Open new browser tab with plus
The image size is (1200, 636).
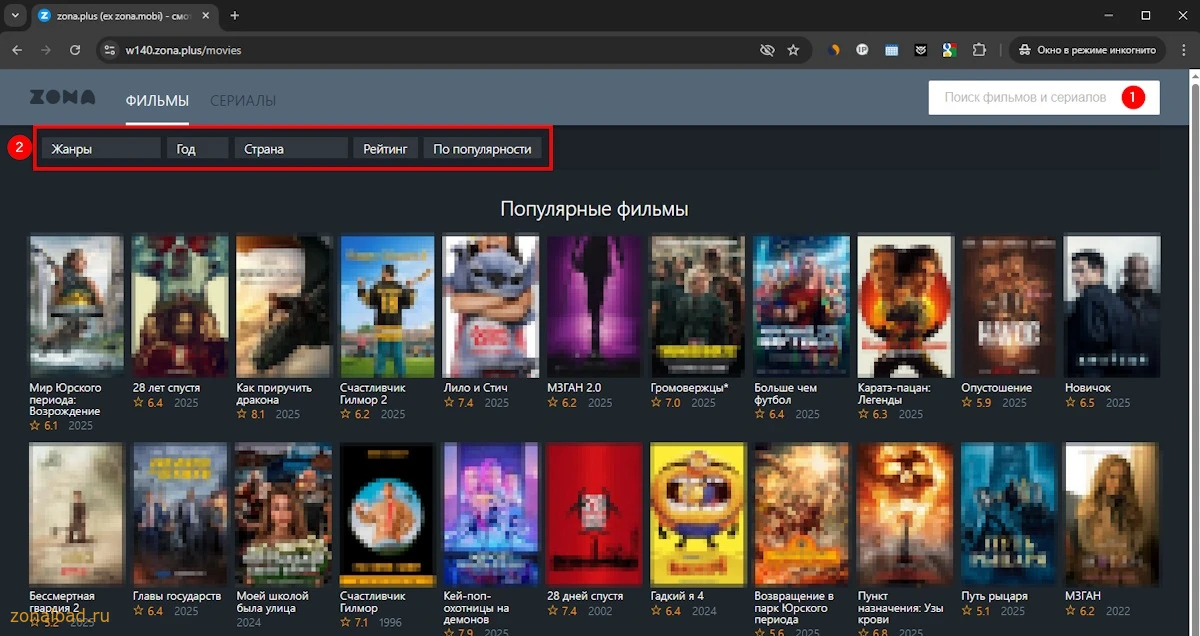pyautogui.click(x=235, y=16)
